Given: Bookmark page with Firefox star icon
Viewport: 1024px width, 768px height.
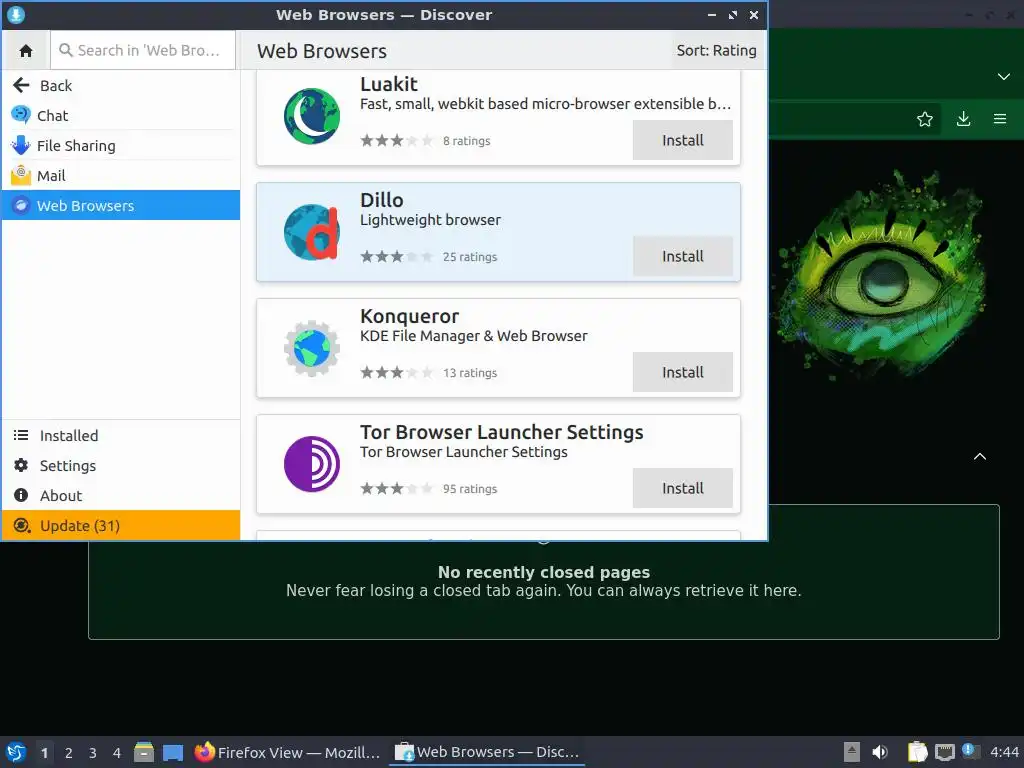Looking at the screenshot, I should [x=924, y=119].
